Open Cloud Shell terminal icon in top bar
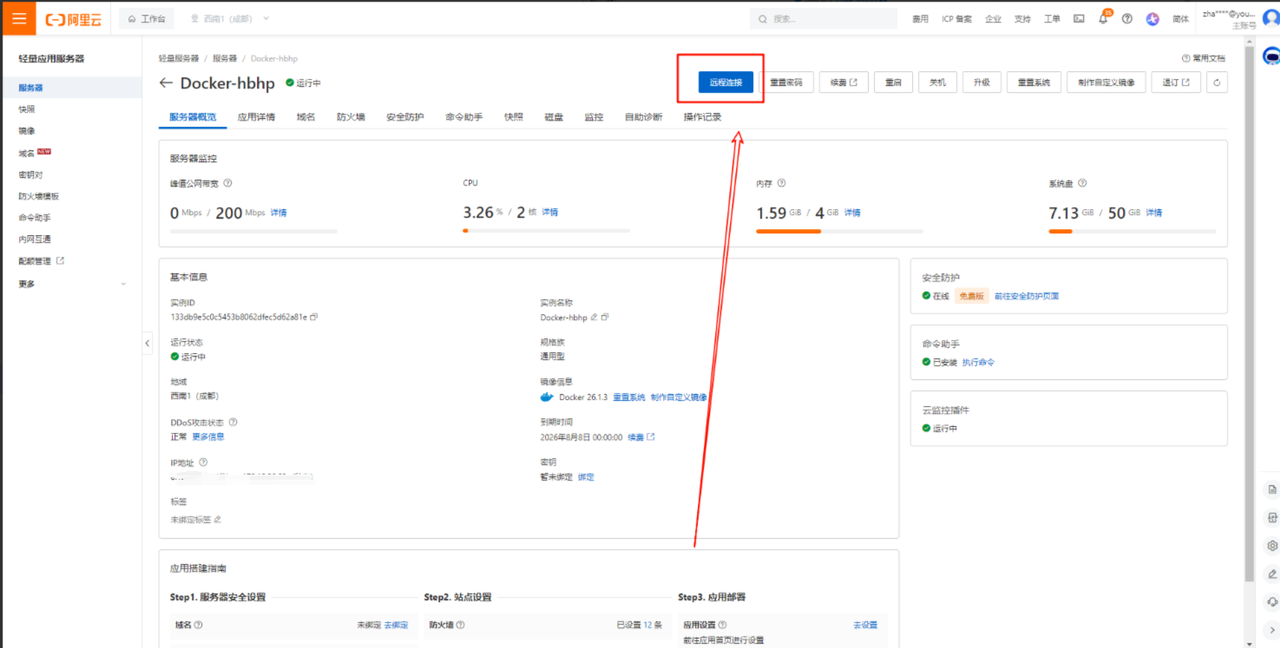This screenshot has width=1280, height=648. tap(1079, 19)
